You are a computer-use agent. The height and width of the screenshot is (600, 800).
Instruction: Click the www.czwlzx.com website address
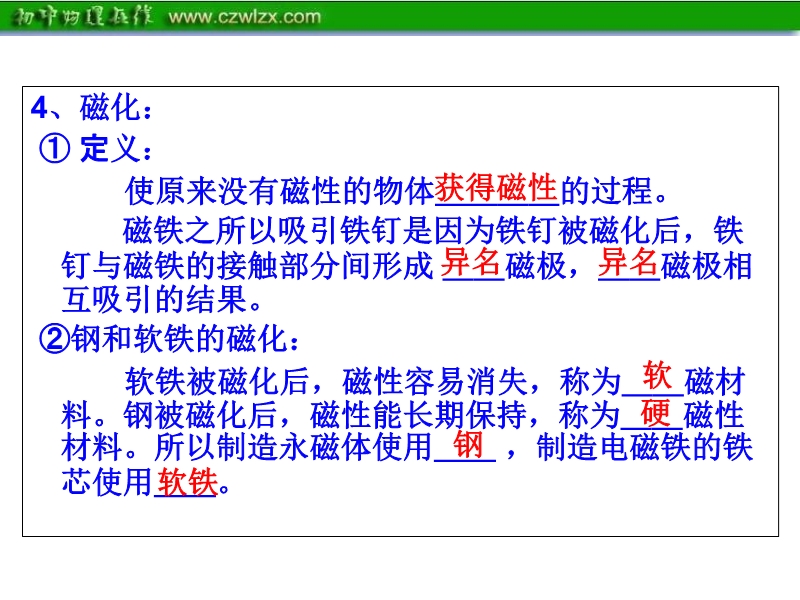click(245, 16)
